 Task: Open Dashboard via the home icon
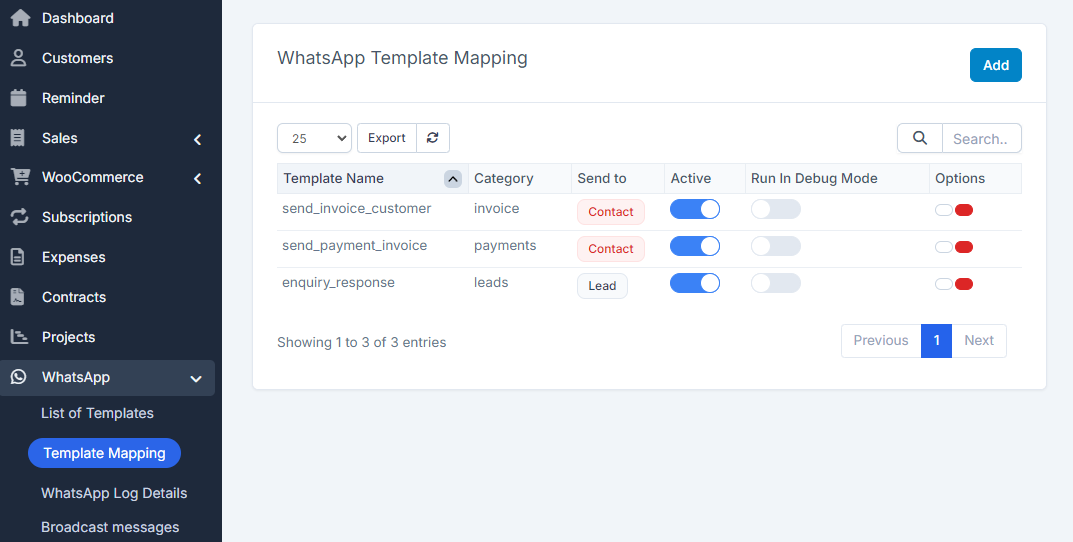(20, 18)
